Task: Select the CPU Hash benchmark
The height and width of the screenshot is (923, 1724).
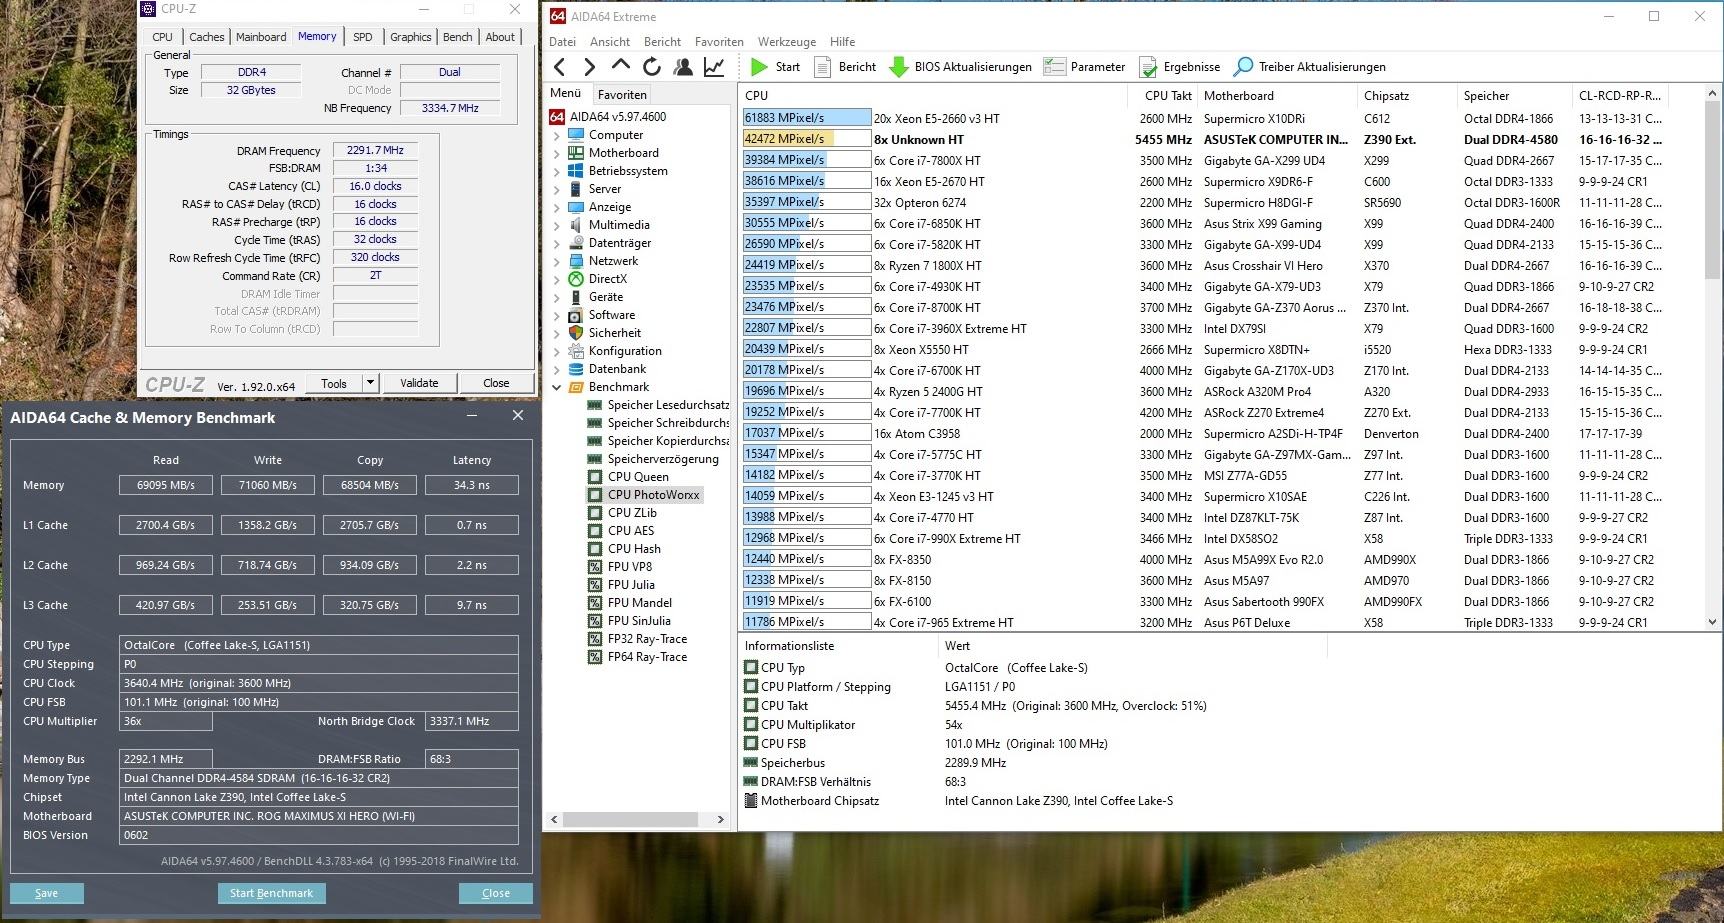Action: click(634, 549)
